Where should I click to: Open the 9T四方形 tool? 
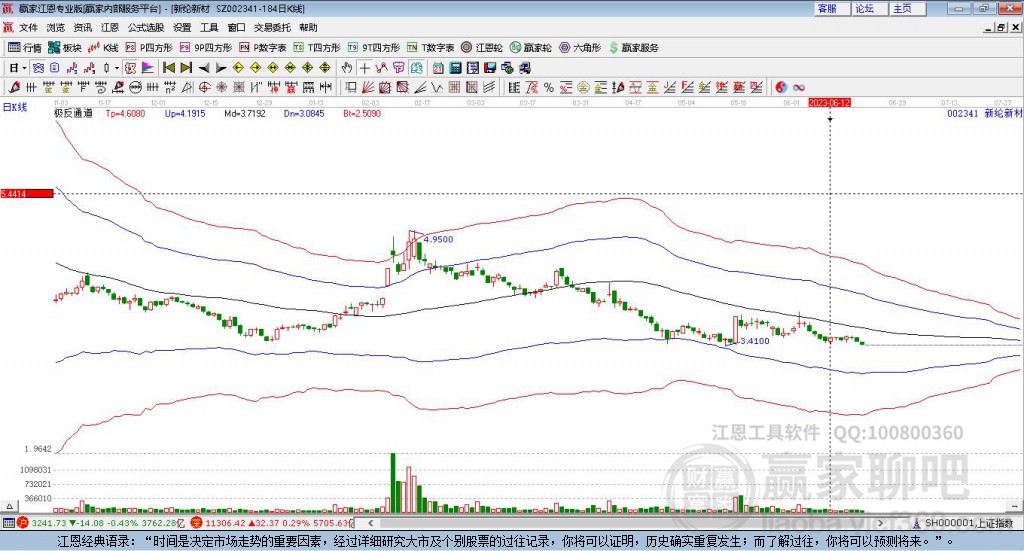(x=374, y=48)
